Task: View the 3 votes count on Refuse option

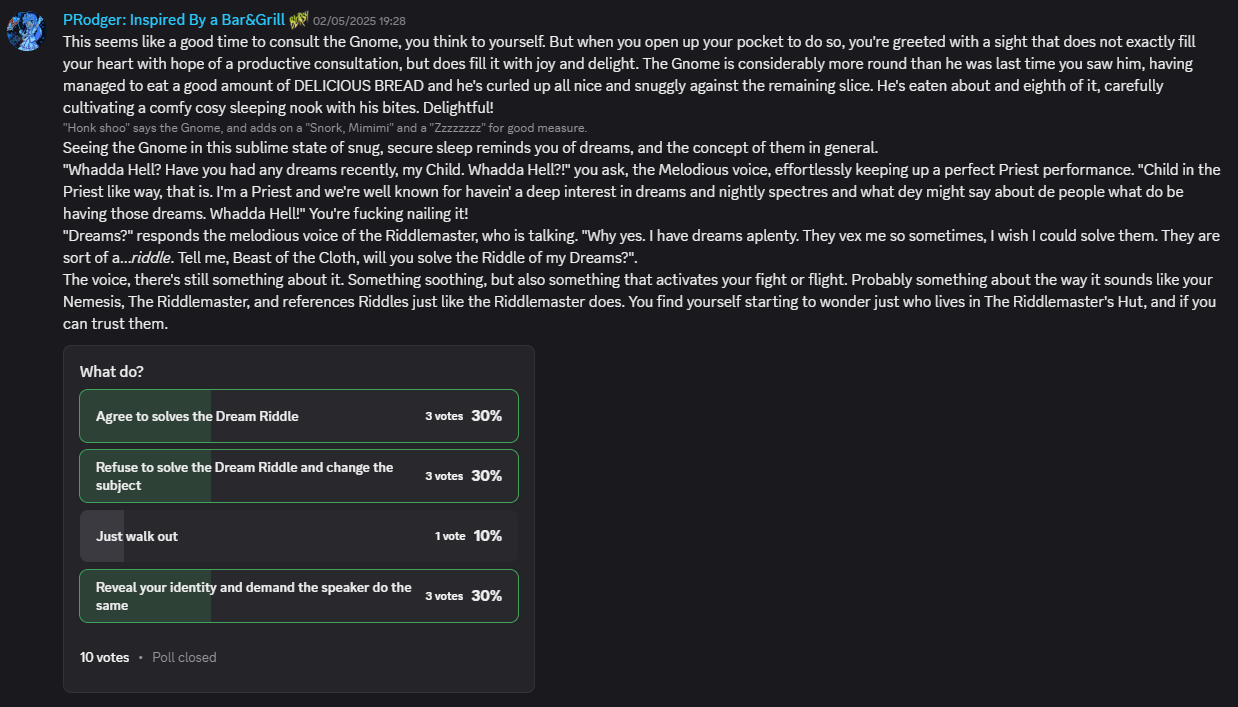Action: [x=444, y=476]
